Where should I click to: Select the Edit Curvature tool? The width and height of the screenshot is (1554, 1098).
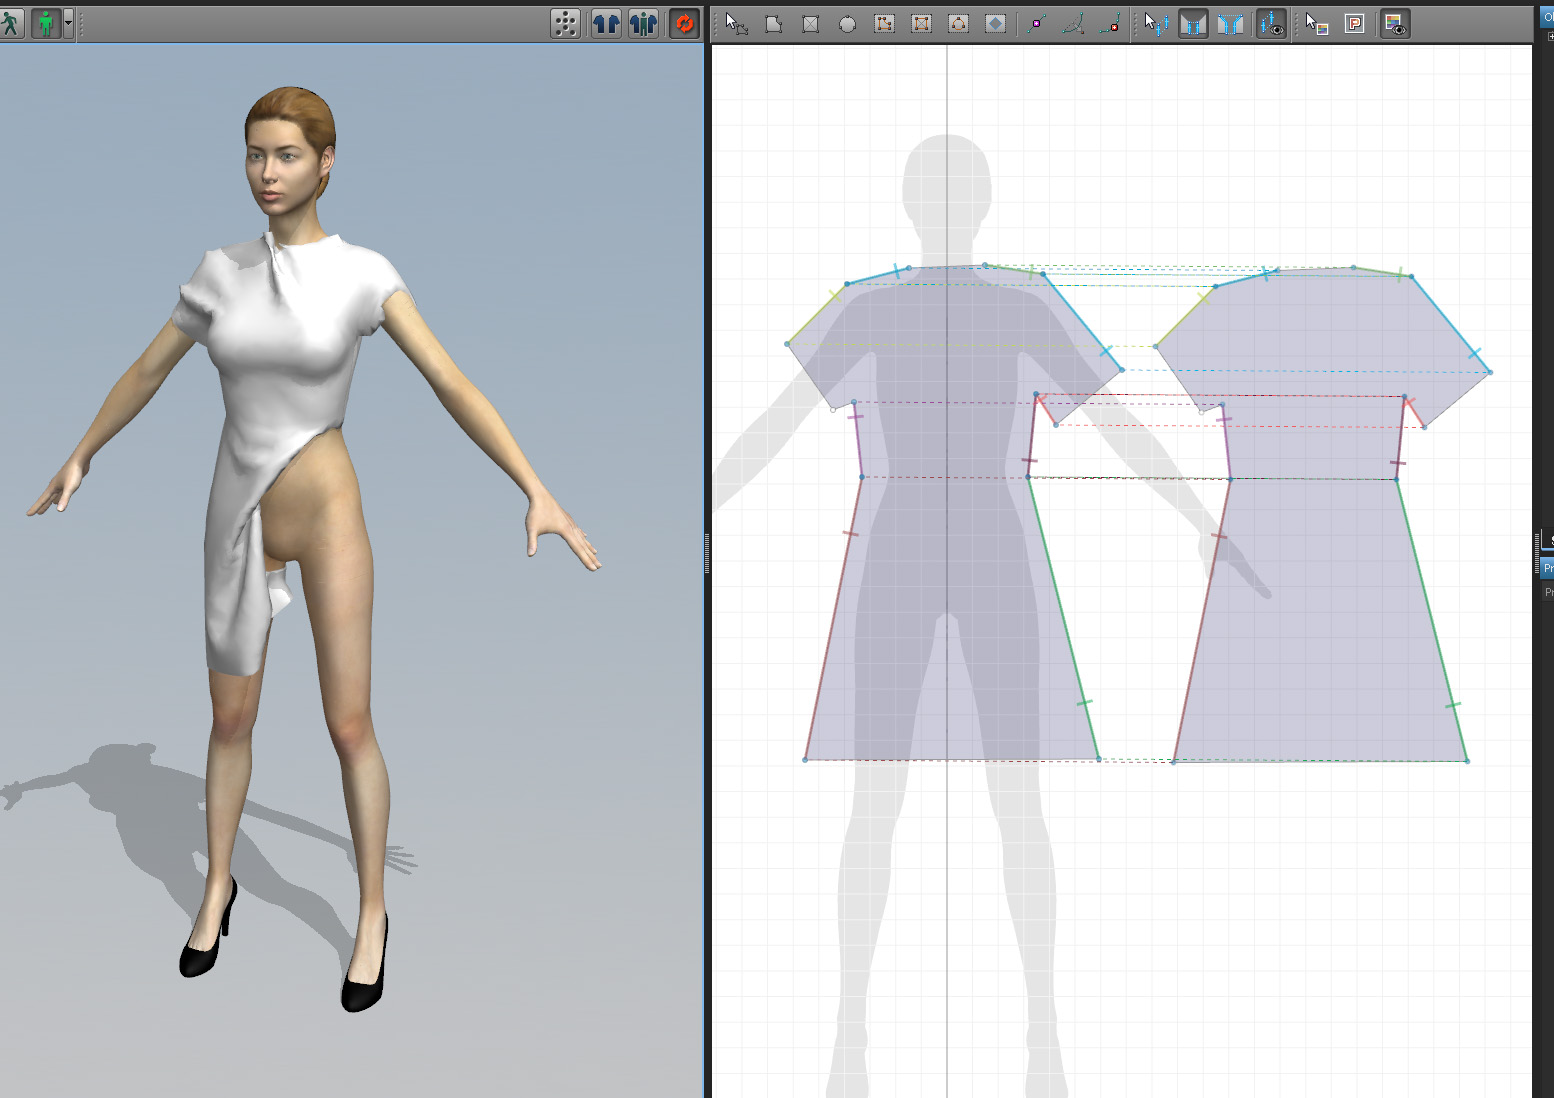(1073, 24)
